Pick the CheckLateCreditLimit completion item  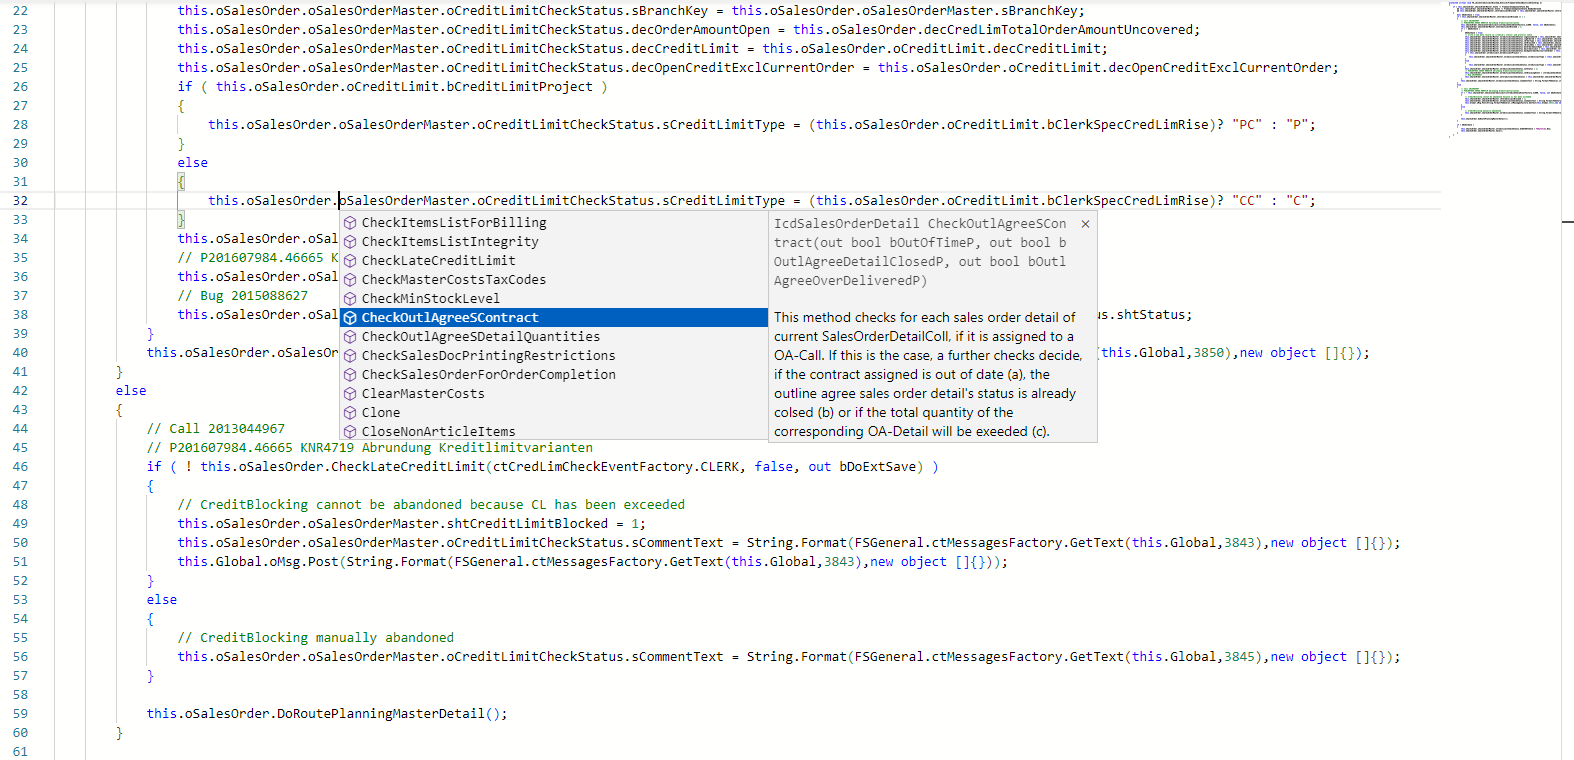click(x=553, y=261)
